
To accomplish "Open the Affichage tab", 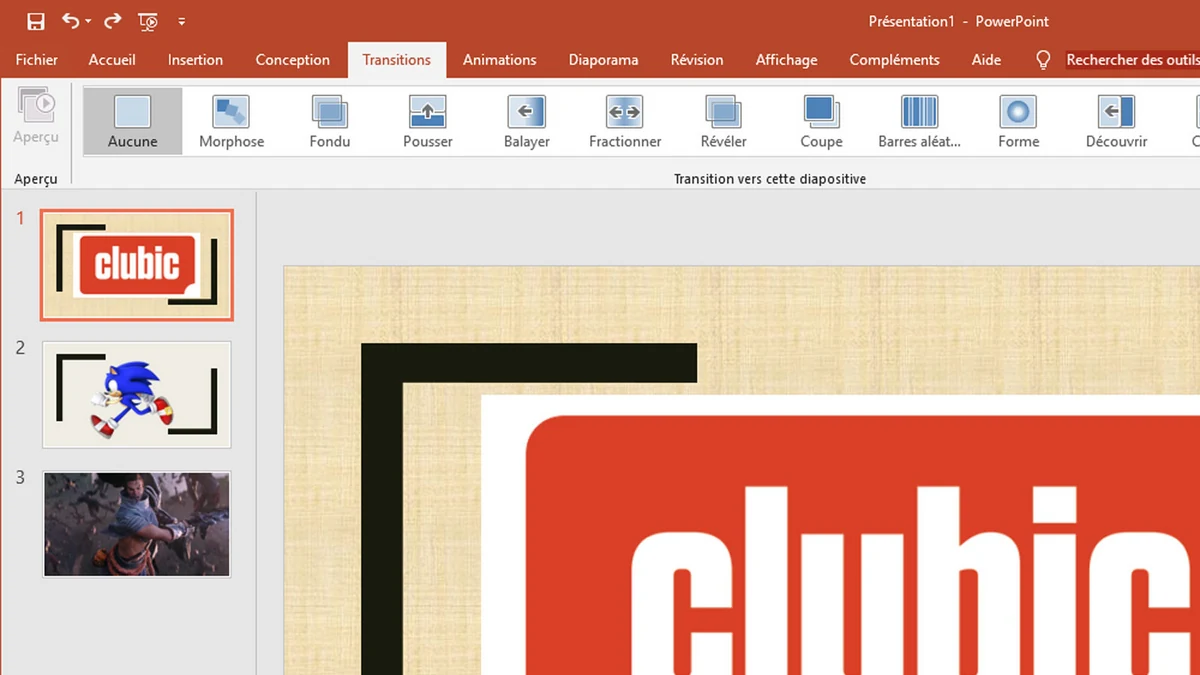I will tap(786, 60).
